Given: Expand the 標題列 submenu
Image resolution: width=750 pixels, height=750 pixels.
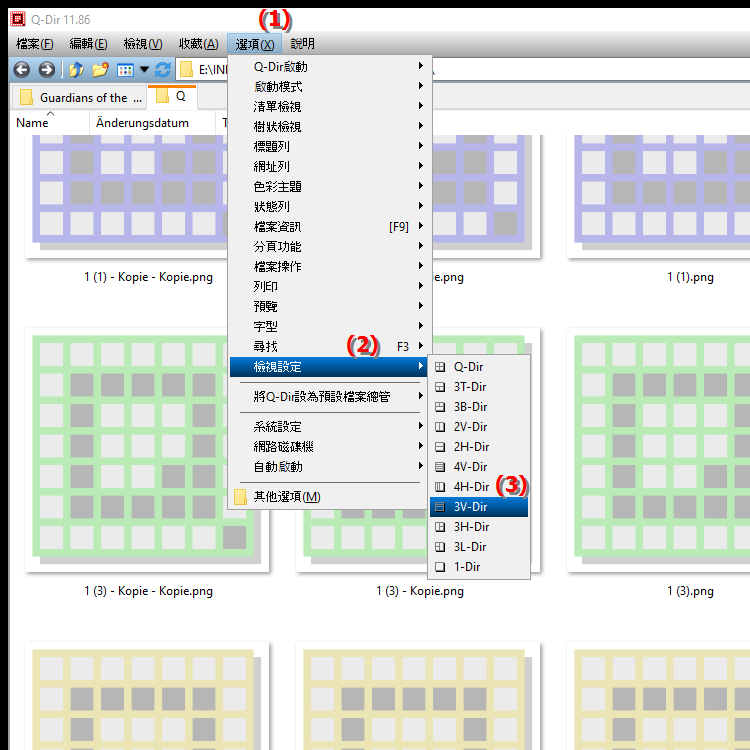Looking at the screenshot, I should 330,146.
